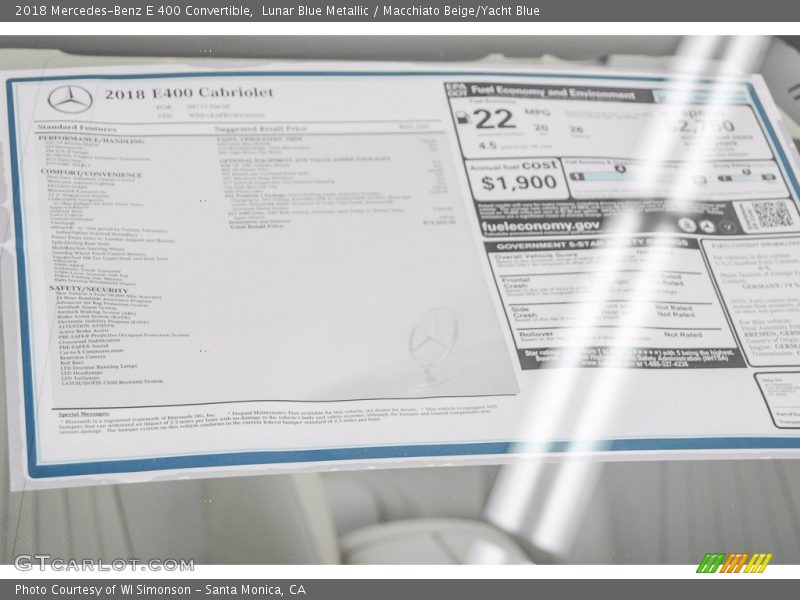The image size is (800, 600).
Task: Click the "fueleconomy.gov" text
Action: pos(540,226)
